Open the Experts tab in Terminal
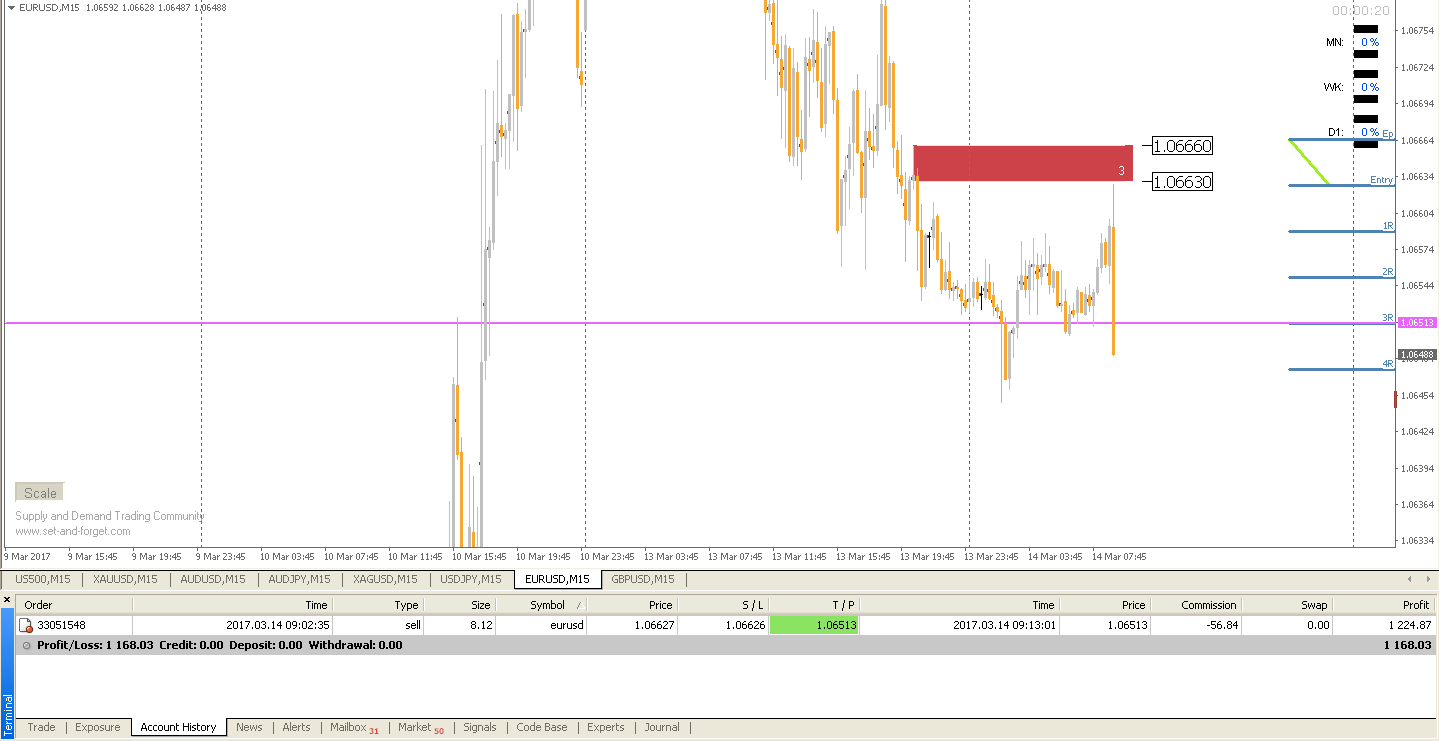 606,727
